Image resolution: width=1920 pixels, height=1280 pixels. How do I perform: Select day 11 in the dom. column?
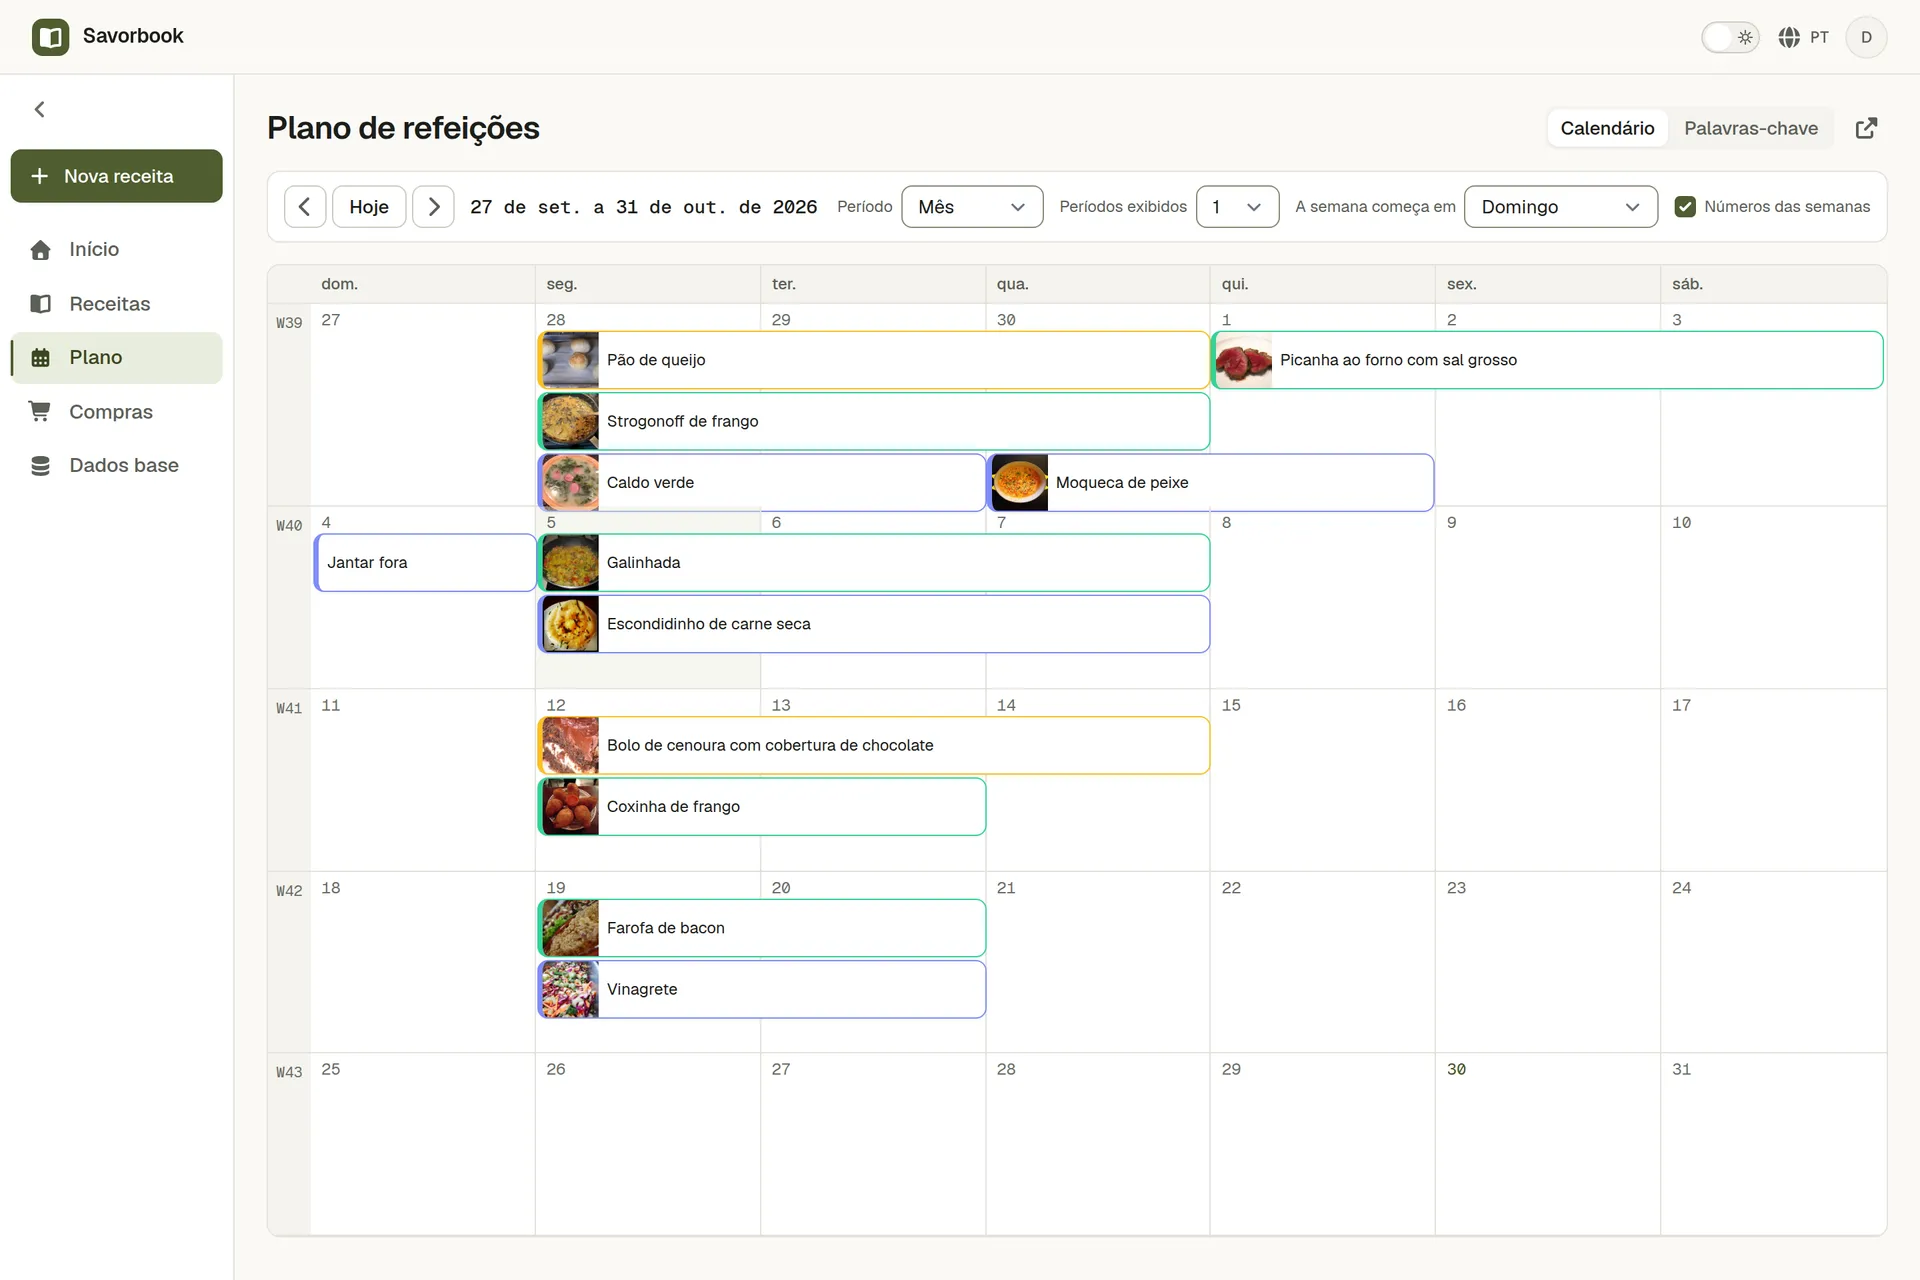pos(331,705)
